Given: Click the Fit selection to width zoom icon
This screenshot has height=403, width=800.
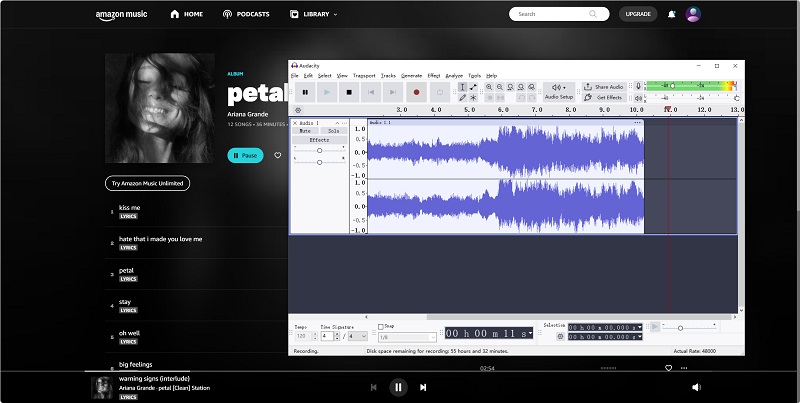Looking at the screenshot, I should coord(510,87).
